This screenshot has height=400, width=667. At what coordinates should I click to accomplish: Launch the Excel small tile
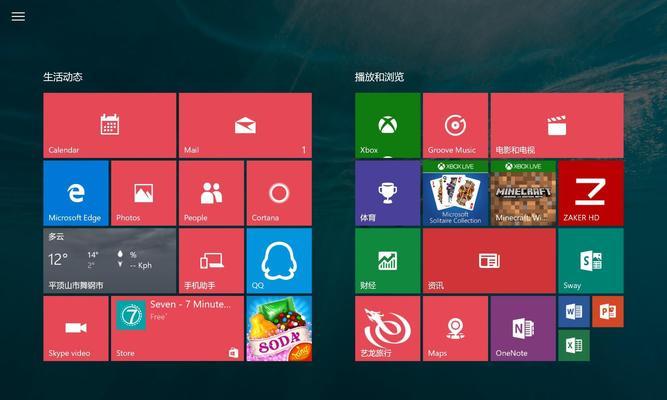pos(574,346)
